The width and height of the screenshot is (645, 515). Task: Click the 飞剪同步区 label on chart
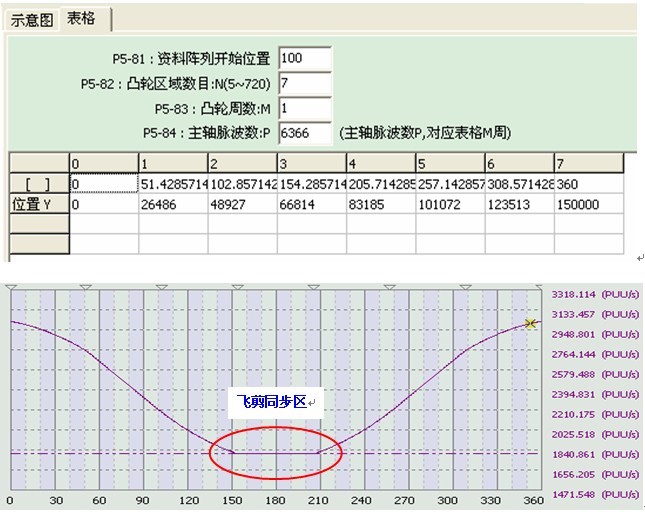click(271, 402)
